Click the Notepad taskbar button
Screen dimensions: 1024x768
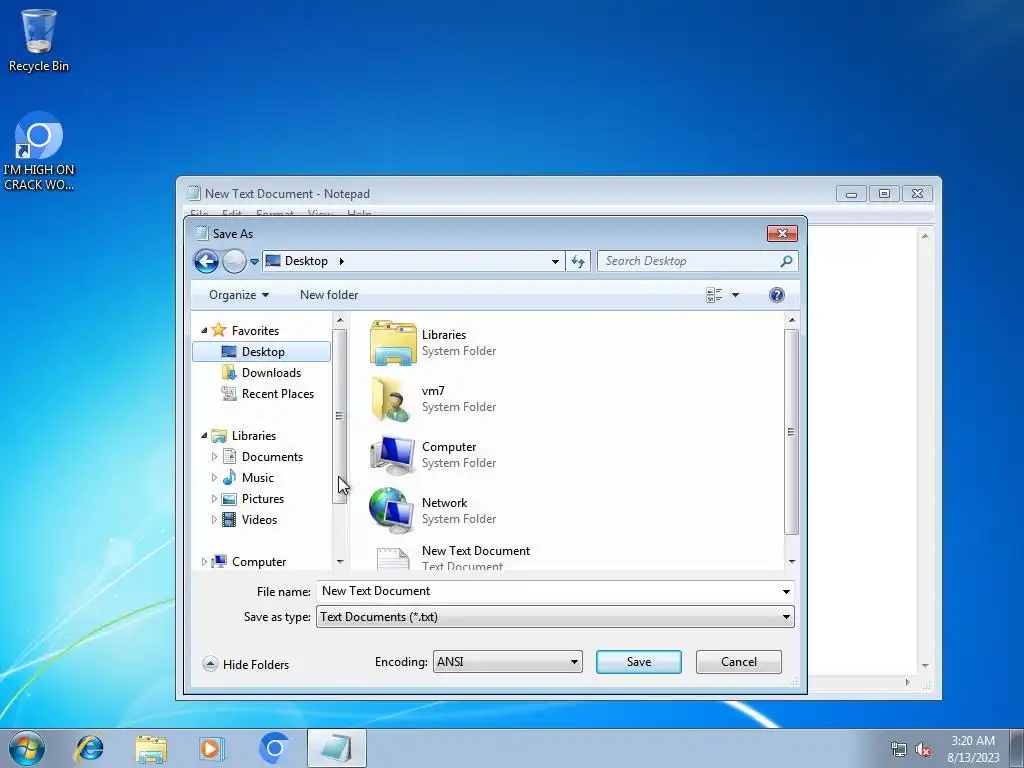tap(336, 748)
